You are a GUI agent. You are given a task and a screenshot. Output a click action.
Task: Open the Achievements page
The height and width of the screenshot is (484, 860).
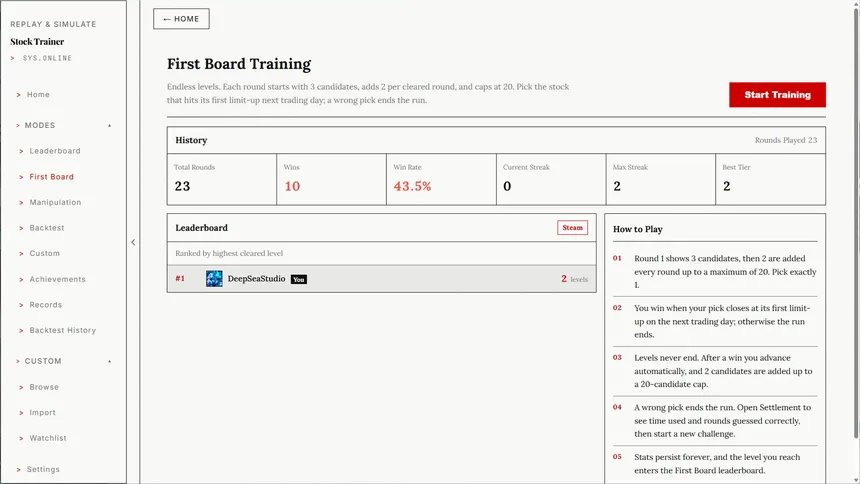point(58,279)
